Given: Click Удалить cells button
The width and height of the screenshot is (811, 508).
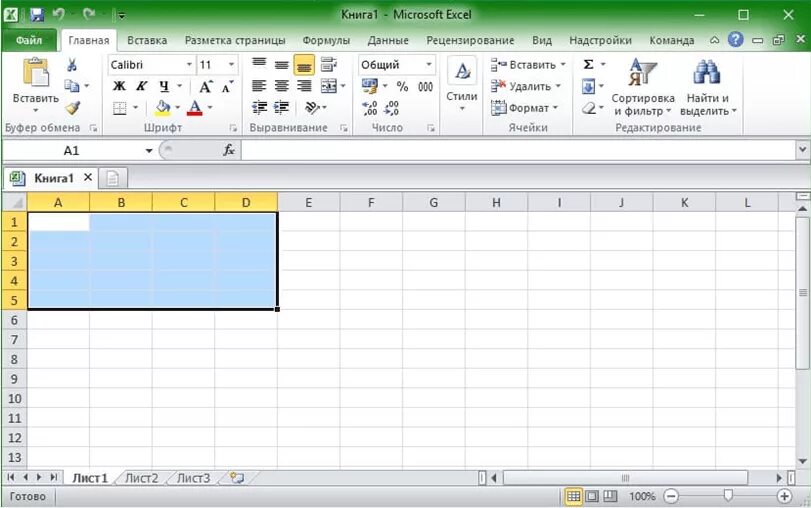Looking at the screenshot, I should pos(525,86).
